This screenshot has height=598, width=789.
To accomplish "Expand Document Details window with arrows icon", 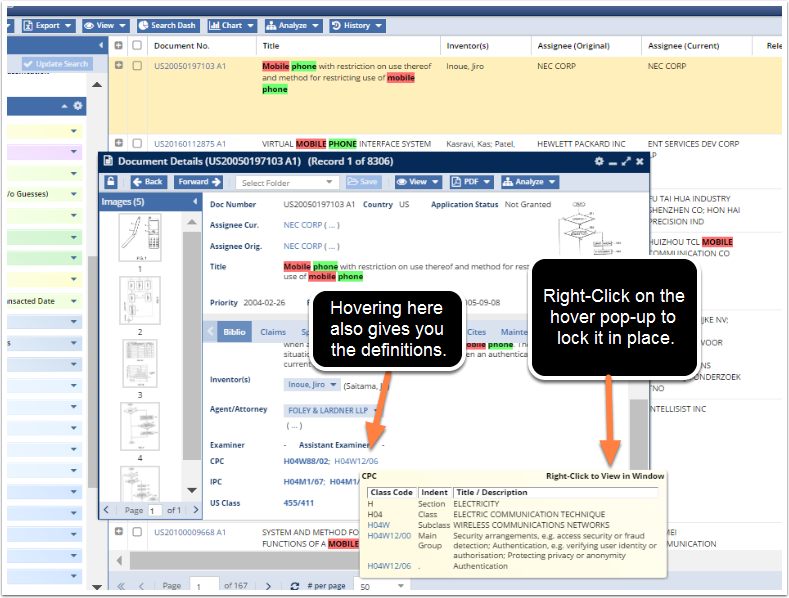I will 626,162.
